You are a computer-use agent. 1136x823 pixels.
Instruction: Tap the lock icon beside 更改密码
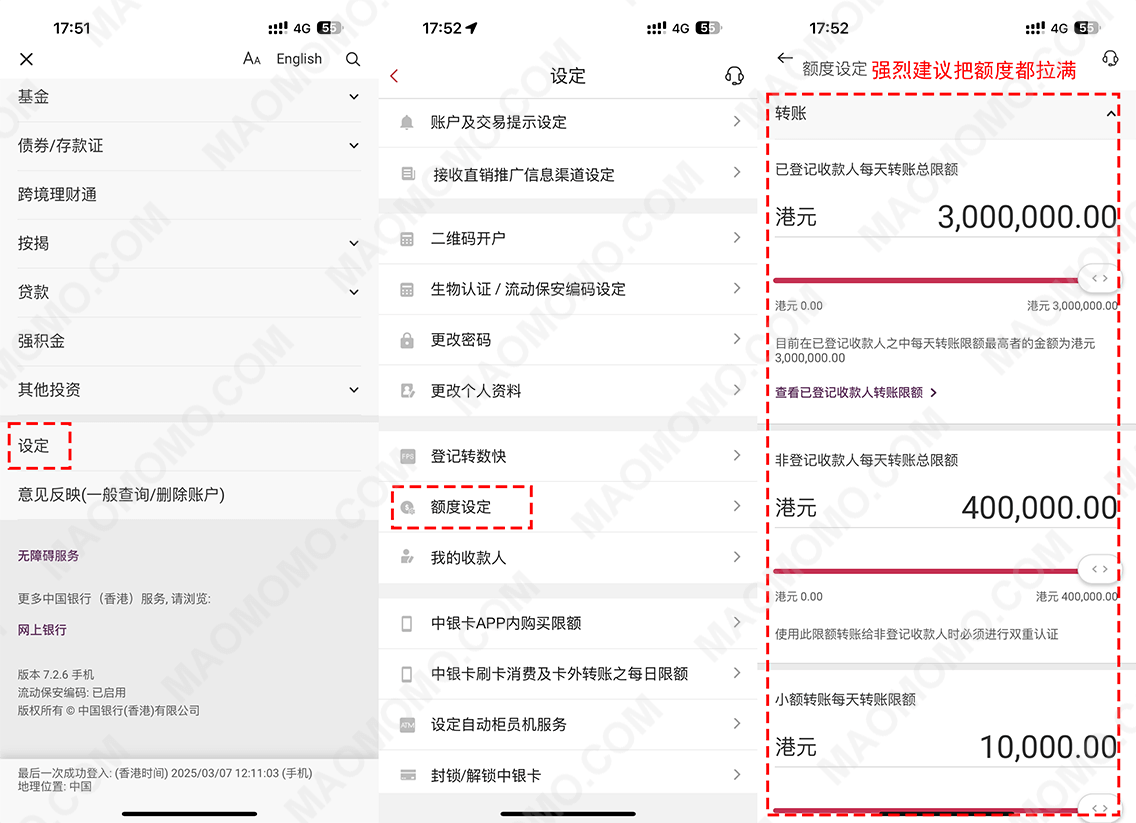(x=407, y=340)
